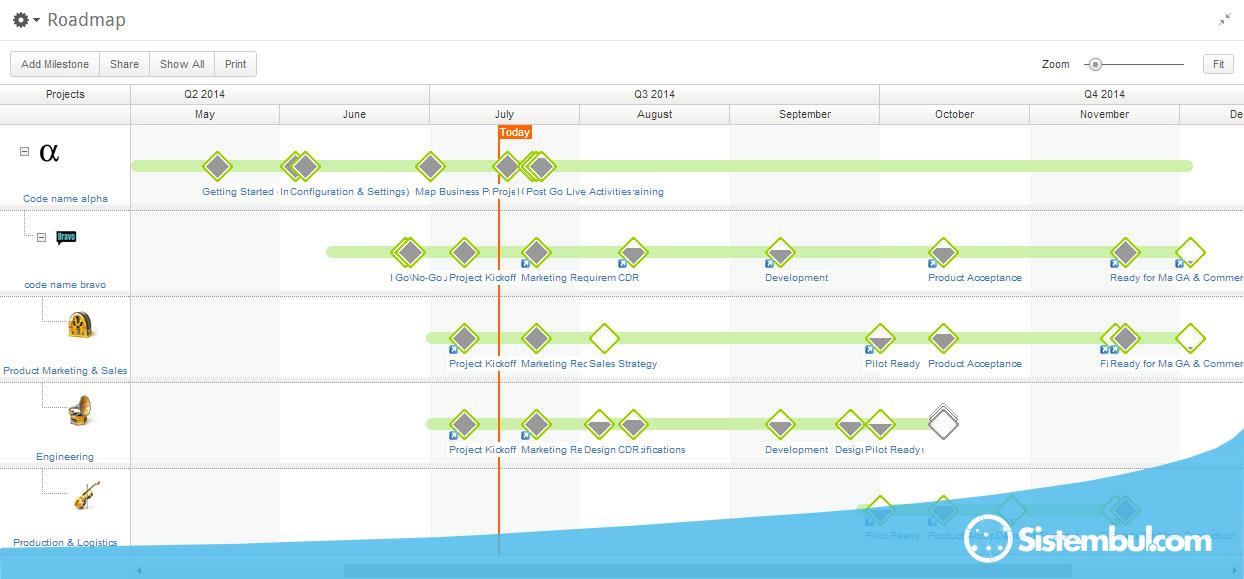
Task: Click the Engineering gramophone icon
Action: [x=81, y=410]
